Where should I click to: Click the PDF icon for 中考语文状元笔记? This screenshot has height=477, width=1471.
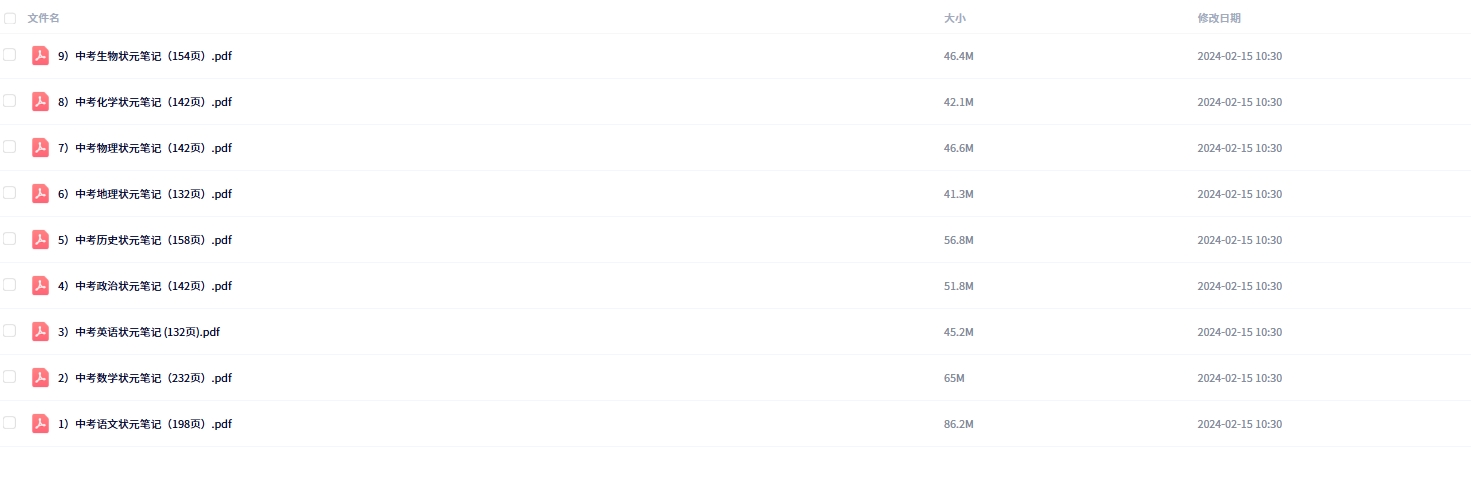40,424
